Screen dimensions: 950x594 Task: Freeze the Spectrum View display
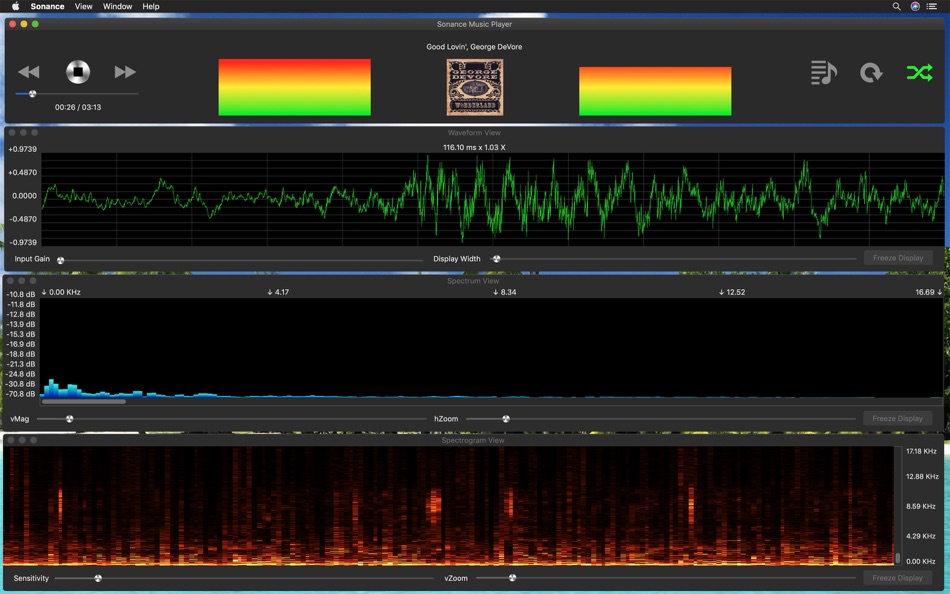point(897,418)
